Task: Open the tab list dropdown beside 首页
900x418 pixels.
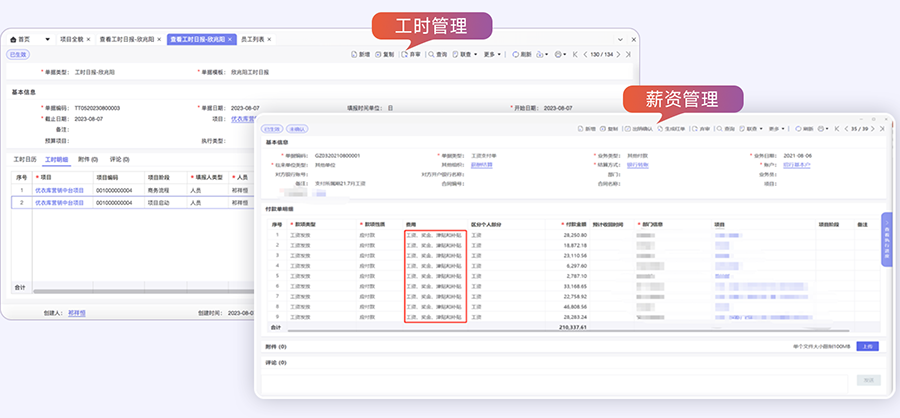Action: 47,39
